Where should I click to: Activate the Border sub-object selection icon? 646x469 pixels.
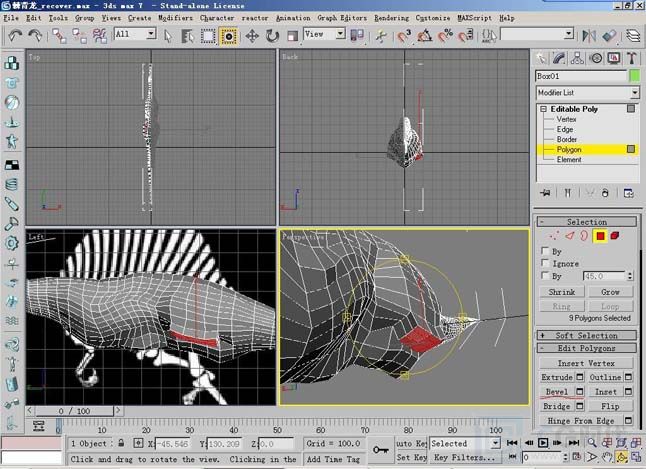point(584,236)
